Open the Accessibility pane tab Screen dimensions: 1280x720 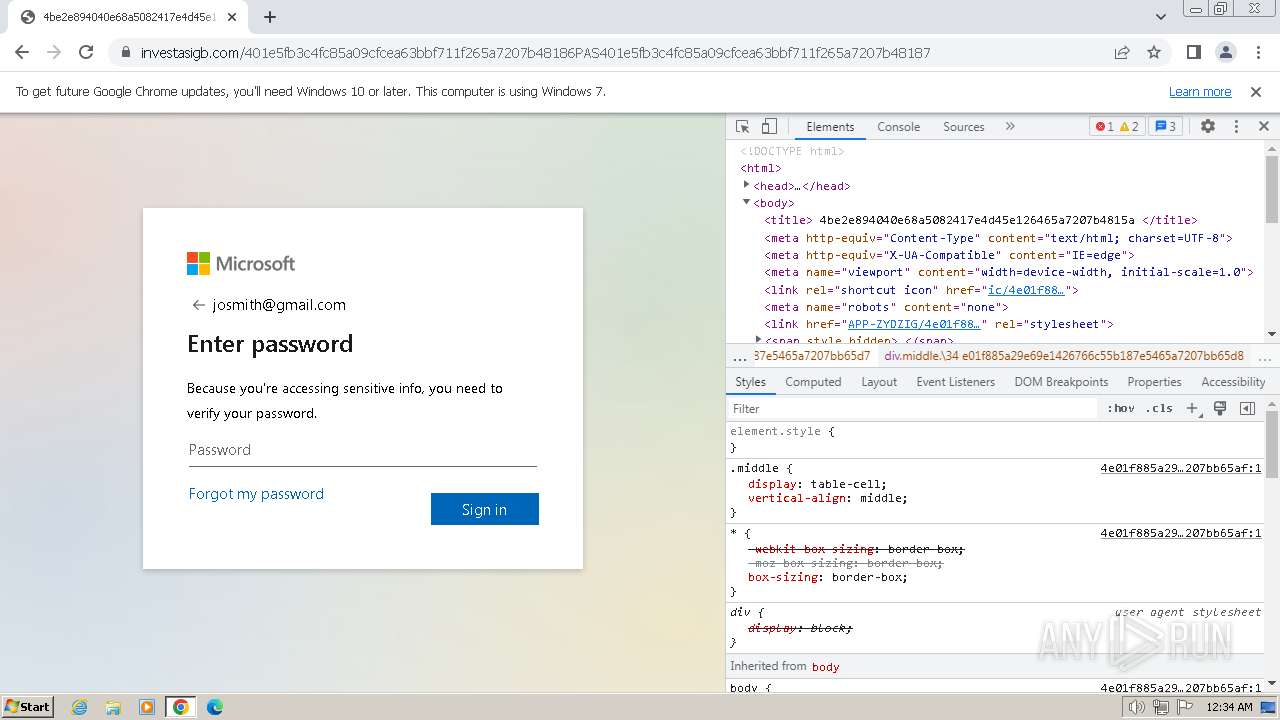[1233, 382]
